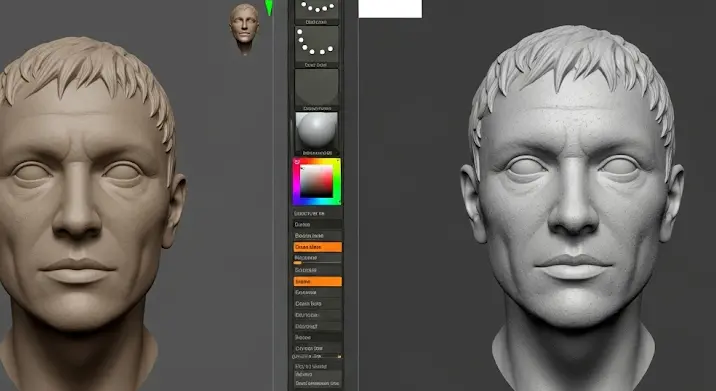Select the clay head thumbnail preview

(244, 28)
